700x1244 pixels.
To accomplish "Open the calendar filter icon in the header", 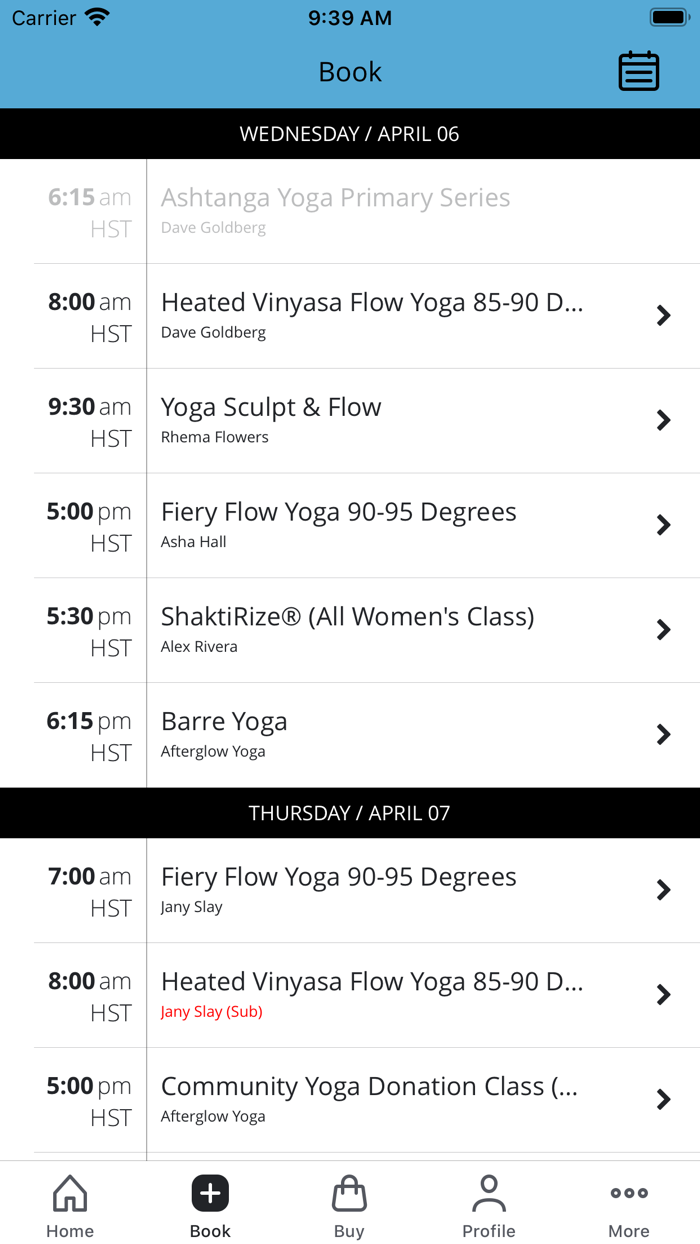I will click(639, 71).
